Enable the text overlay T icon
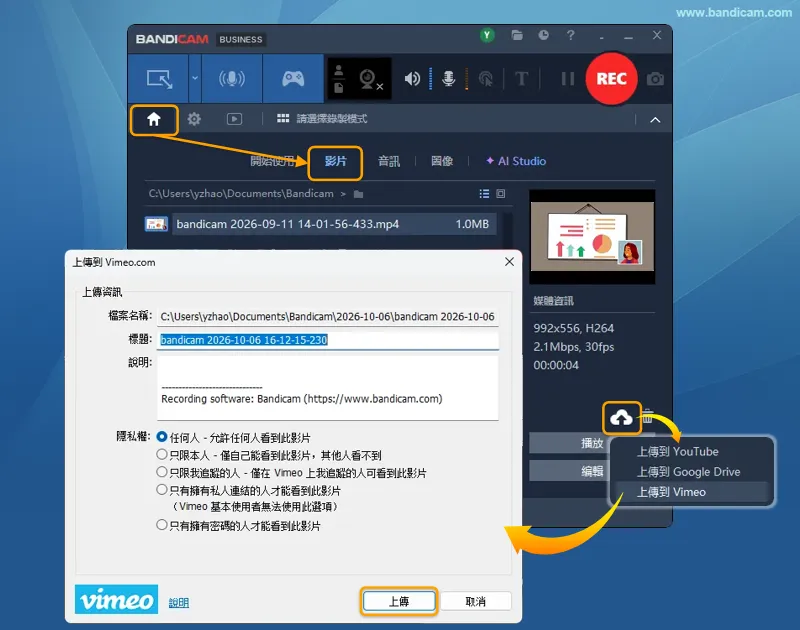Screen dimensions: 800x630 coord(521,79)
